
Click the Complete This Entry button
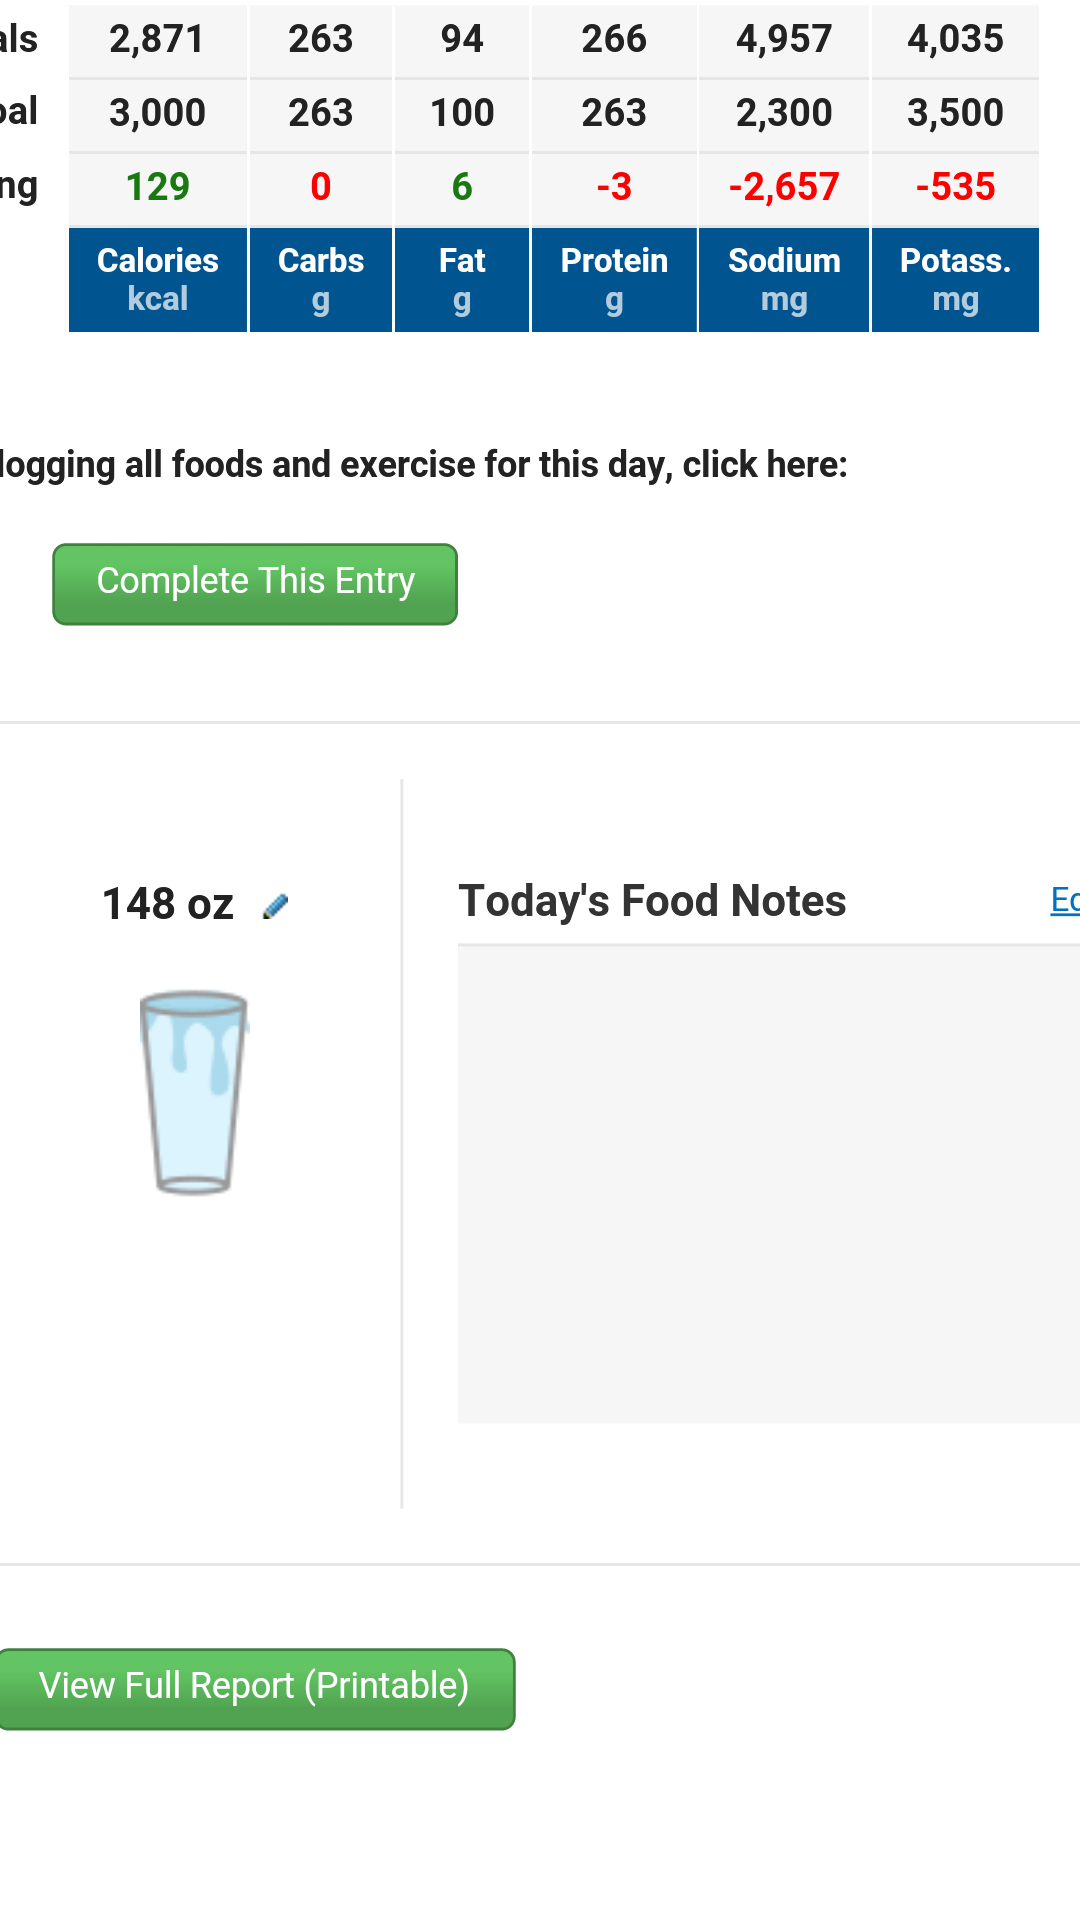(255, 584)
